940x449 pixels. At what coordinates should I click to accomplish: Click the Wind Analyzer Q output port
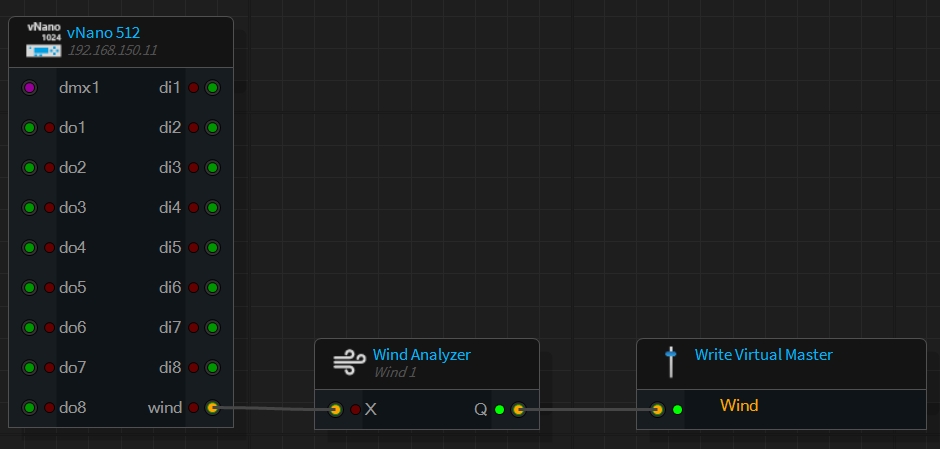pyautogui.click(x=518, y=409)
